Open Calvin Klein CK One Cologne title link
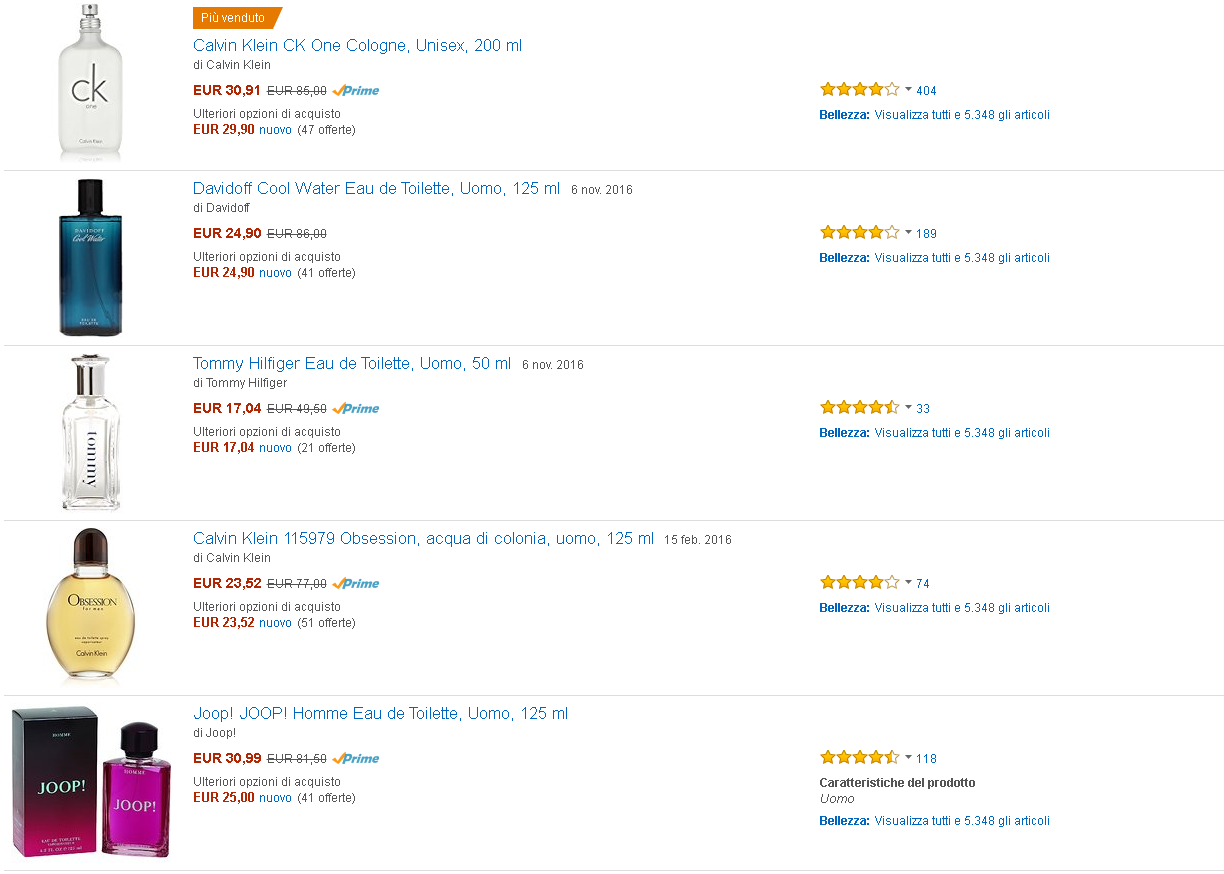 pos(357,45)
